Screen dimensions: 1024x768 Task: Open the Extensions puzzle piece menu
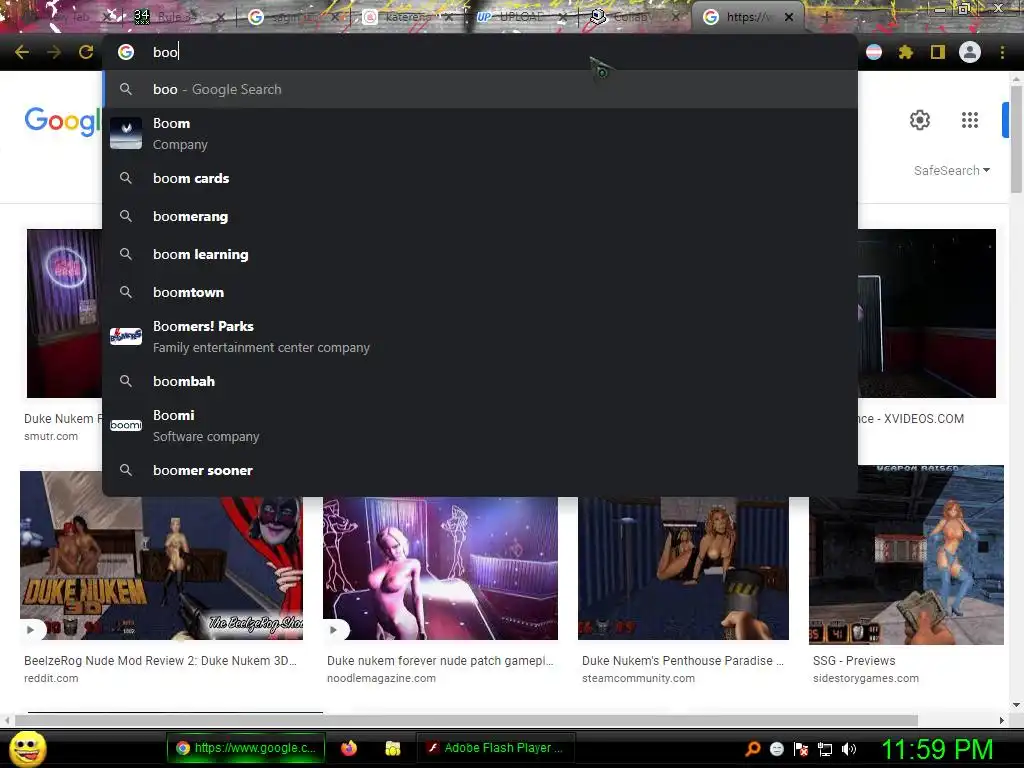pyautogui.click(x=905, y=52)
